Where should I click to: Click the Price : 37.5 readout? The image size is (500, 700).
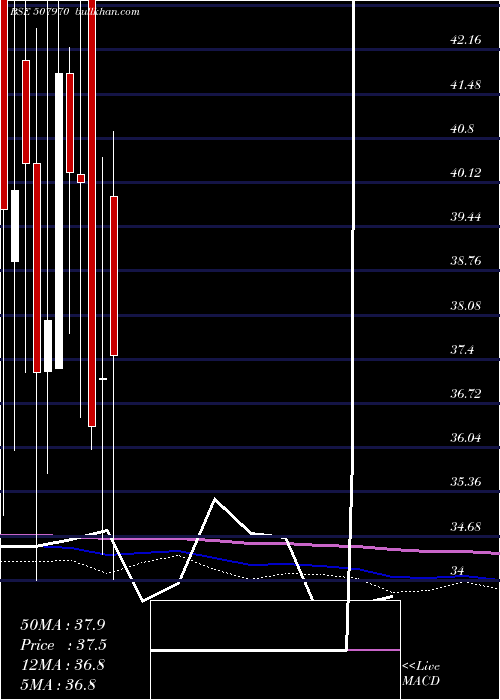pos(64,645)
